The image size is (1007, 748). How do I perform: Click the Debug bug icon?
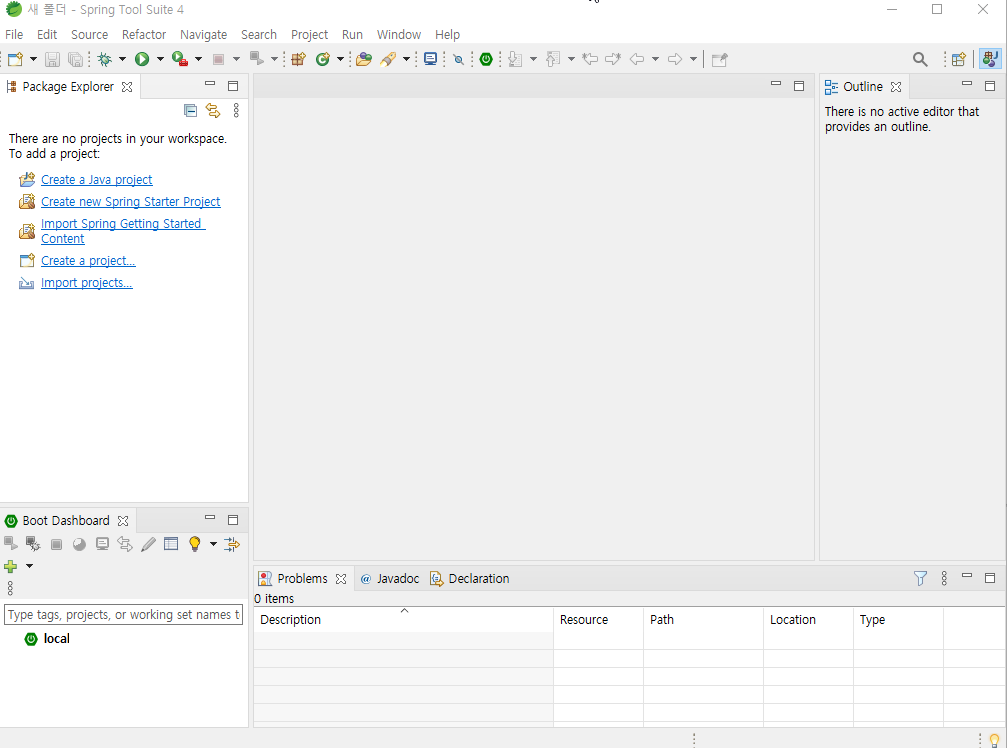pyautogui.click(x=105, y=60)
